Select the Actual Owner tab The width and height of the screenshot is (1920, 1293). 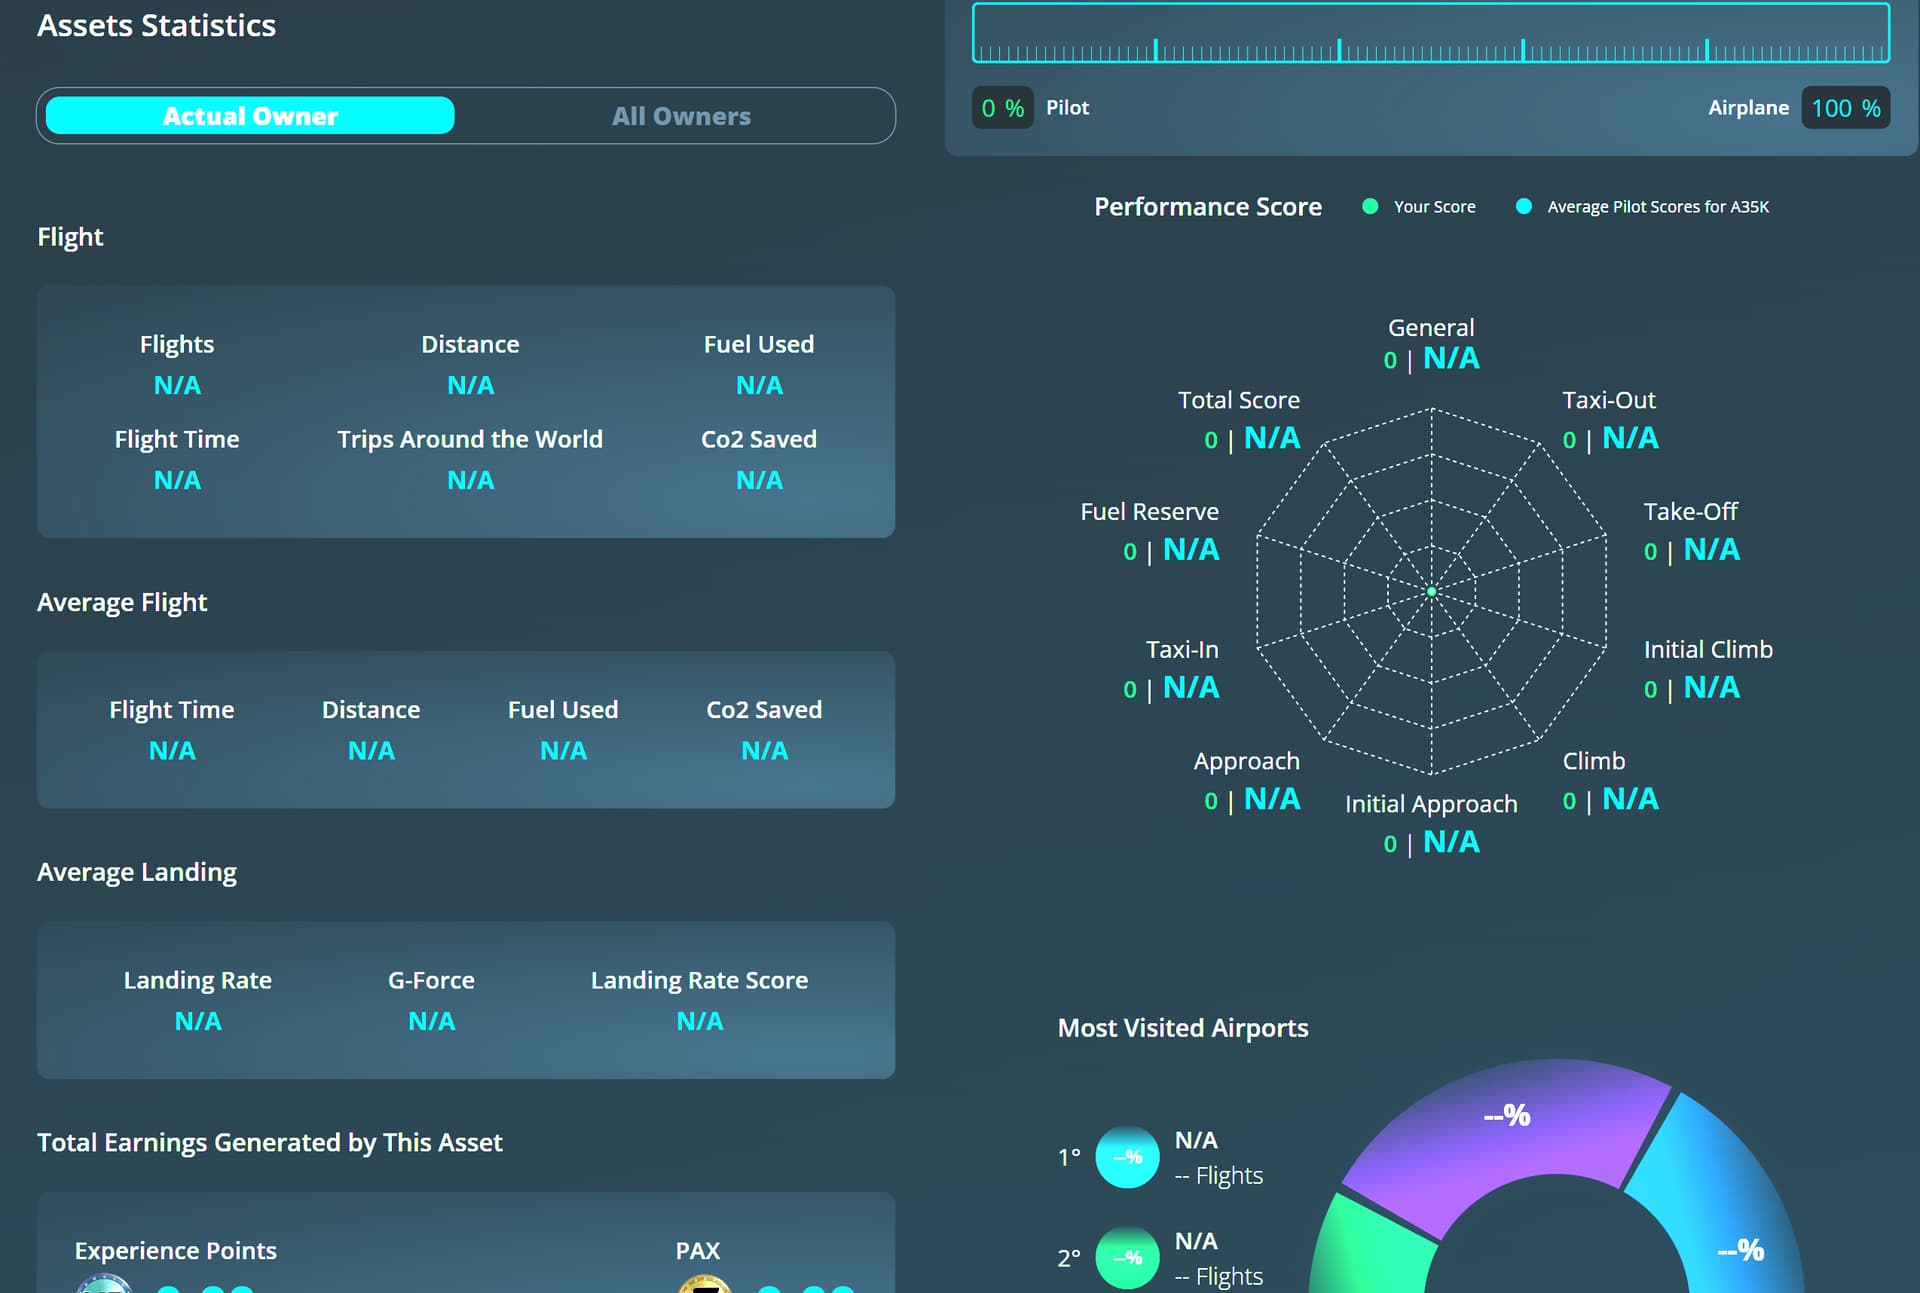pyautogui.click(x=250, y=116)
